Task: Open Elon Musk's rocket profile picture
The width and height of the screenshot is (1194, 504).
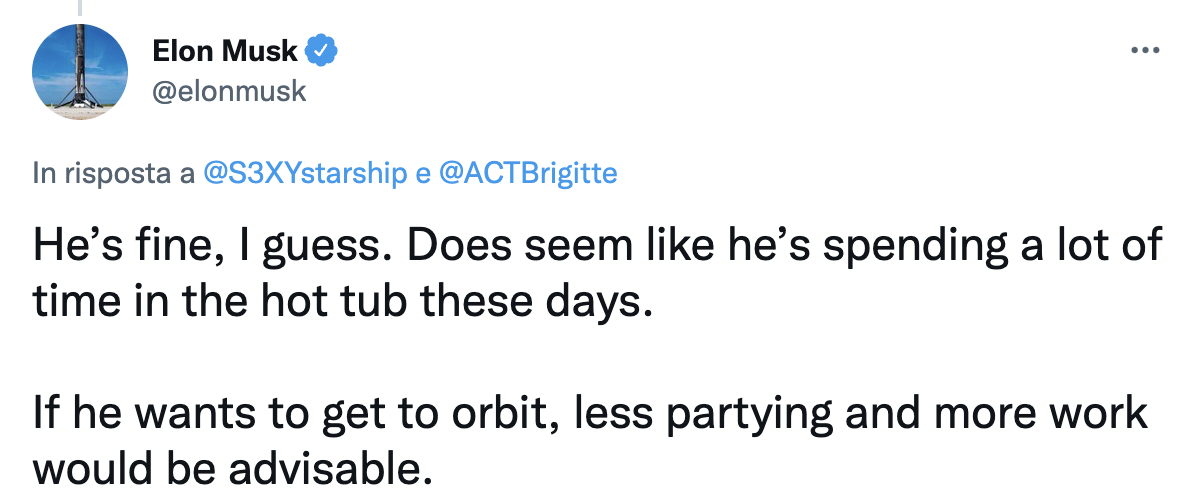Action: (80, 71)
